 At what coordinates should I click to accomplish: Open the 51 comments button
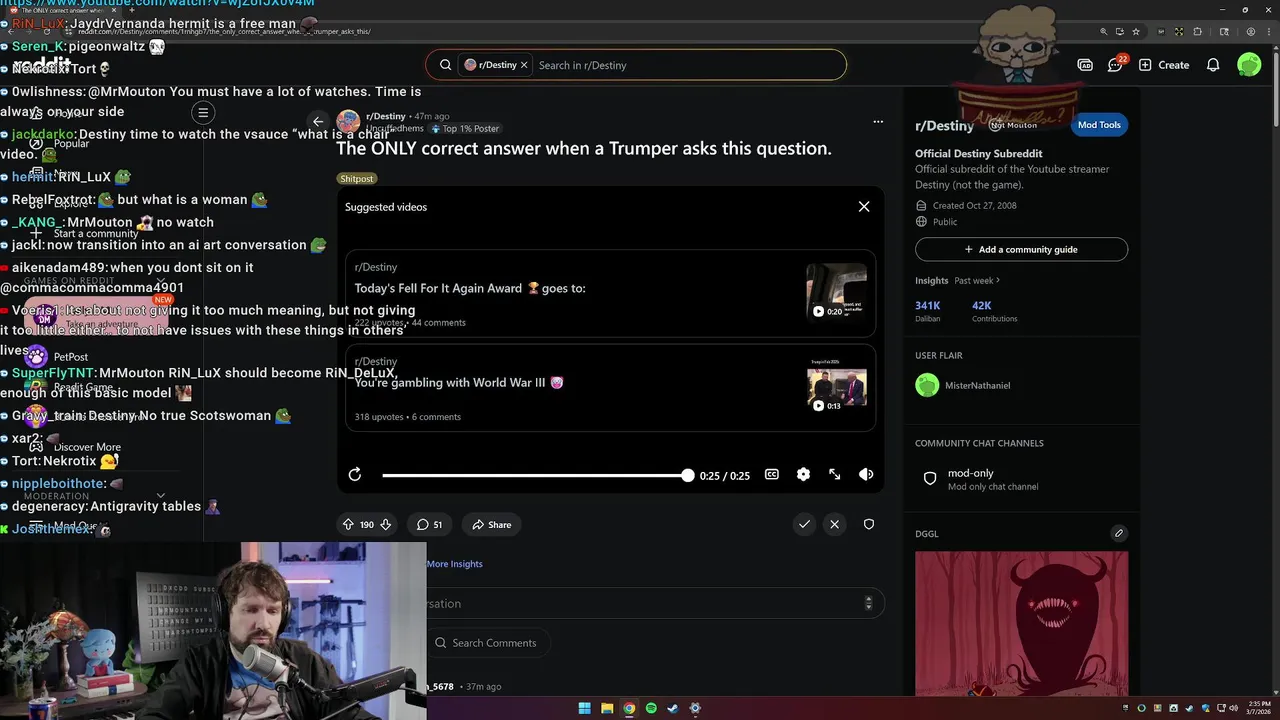pyautogui.click(x=430, y=525)
